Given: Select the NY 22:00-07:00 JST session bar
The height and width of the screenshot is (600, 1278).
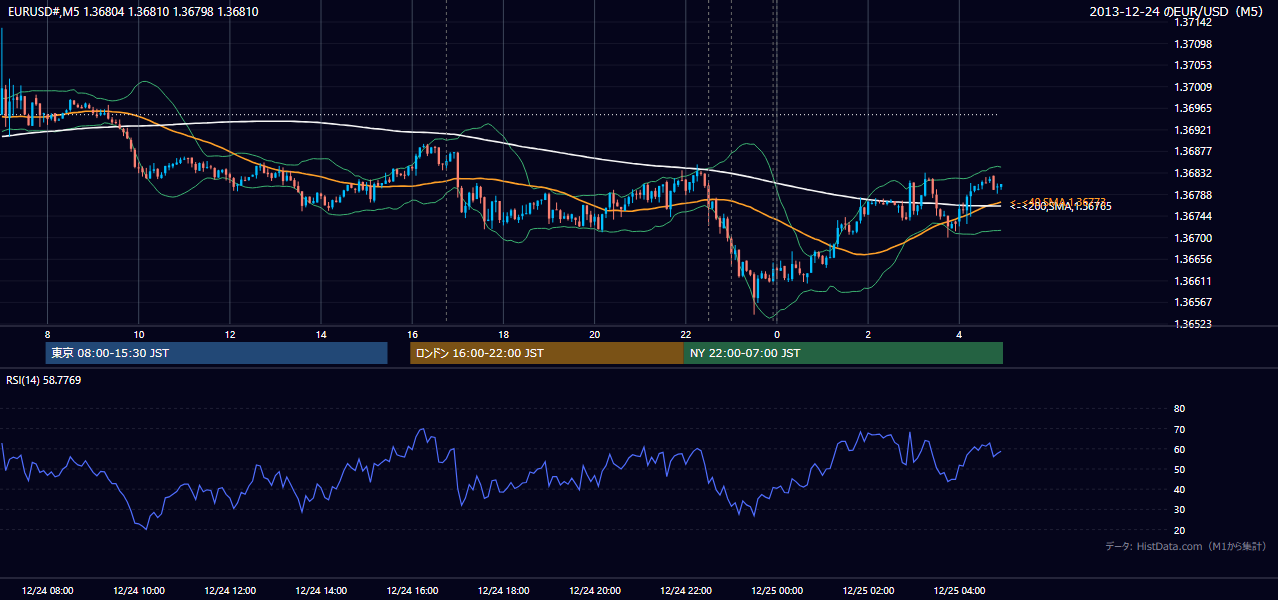Looking at the screenshot, I should click(x=843, y=353).
